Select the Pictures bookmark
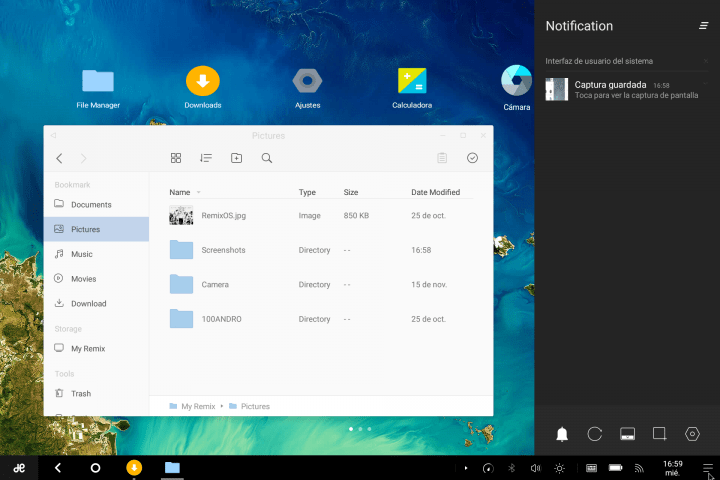The width and height of the screenshot is (720, 480). click(96, 229)
